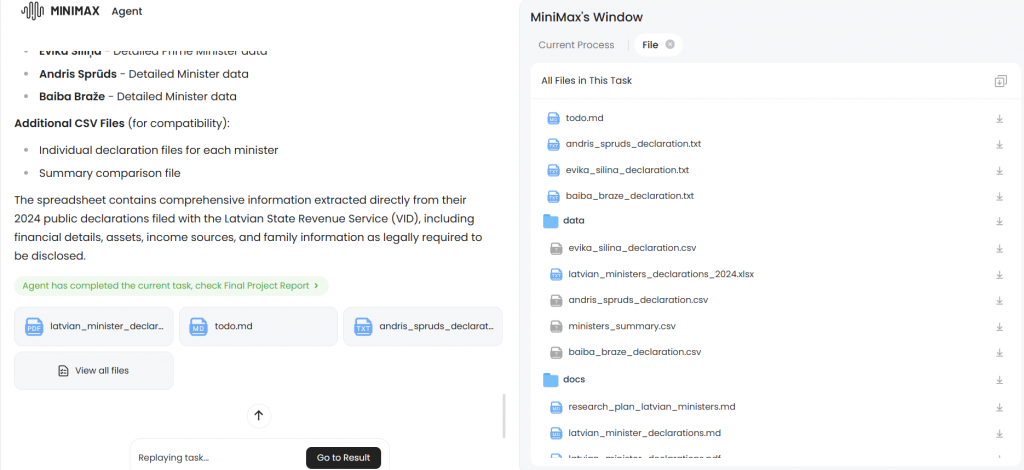1024x470 pixels.
Task: Click the docs folder icon
Action: click(x=551, y=379)
